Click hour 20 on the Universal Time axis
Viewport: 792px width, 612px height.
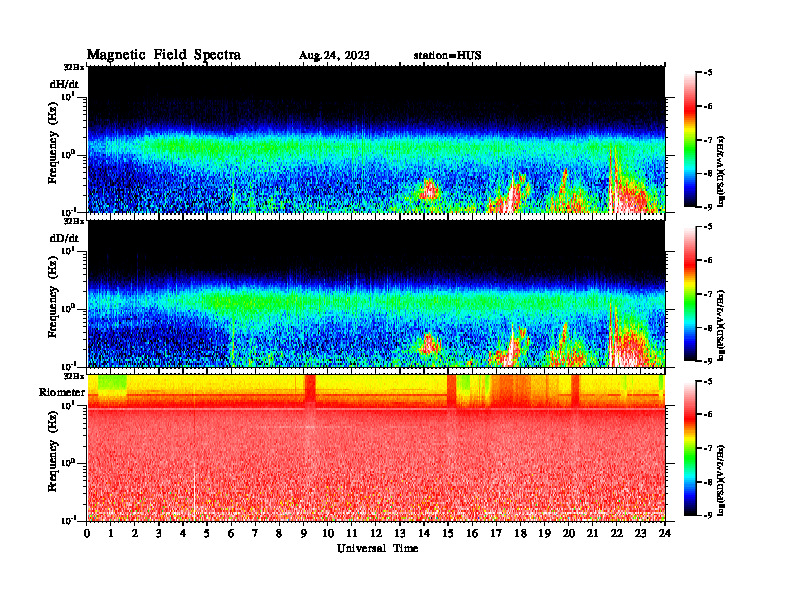(x=569, y=533)
